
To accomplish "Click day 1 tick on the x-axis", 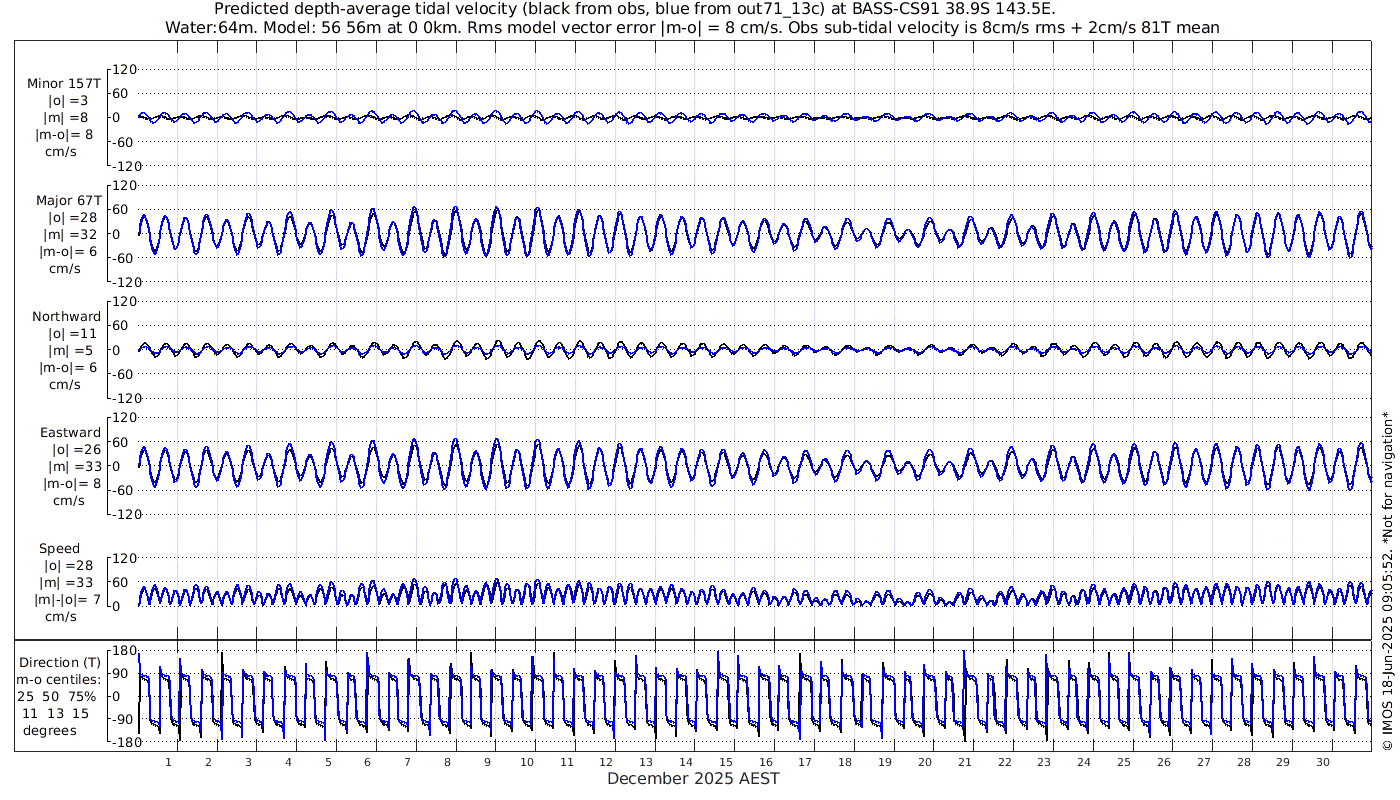I will [169, 762].
